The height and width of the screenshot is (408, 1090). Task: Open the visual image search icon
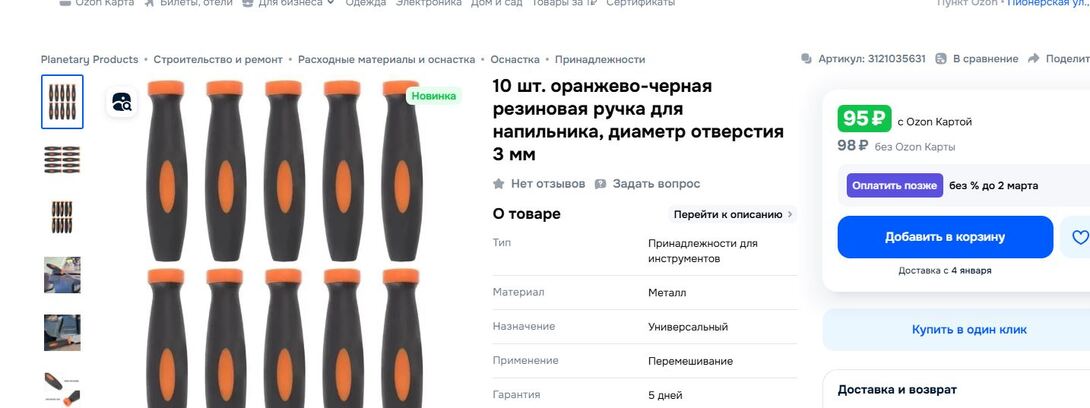click(x=122, y=102)
